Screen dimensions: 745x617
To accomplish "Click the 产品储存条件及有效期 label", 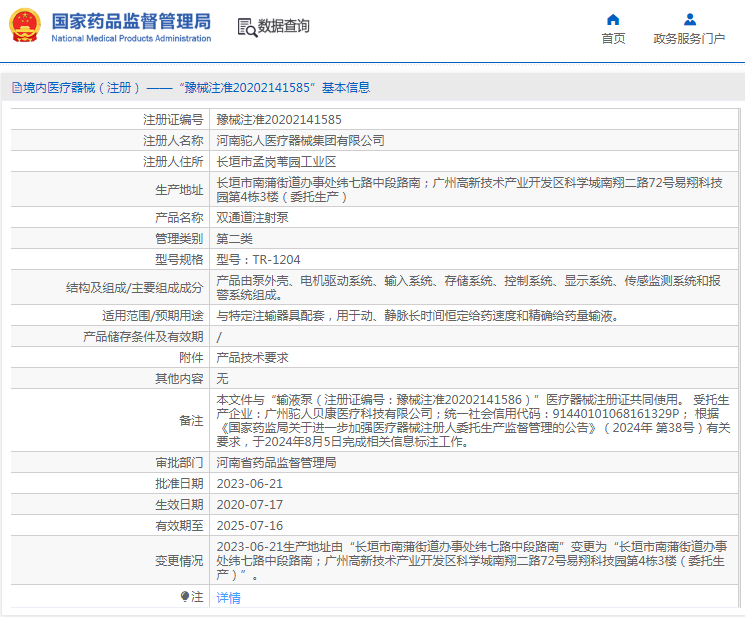I will (x=143, y=336).
